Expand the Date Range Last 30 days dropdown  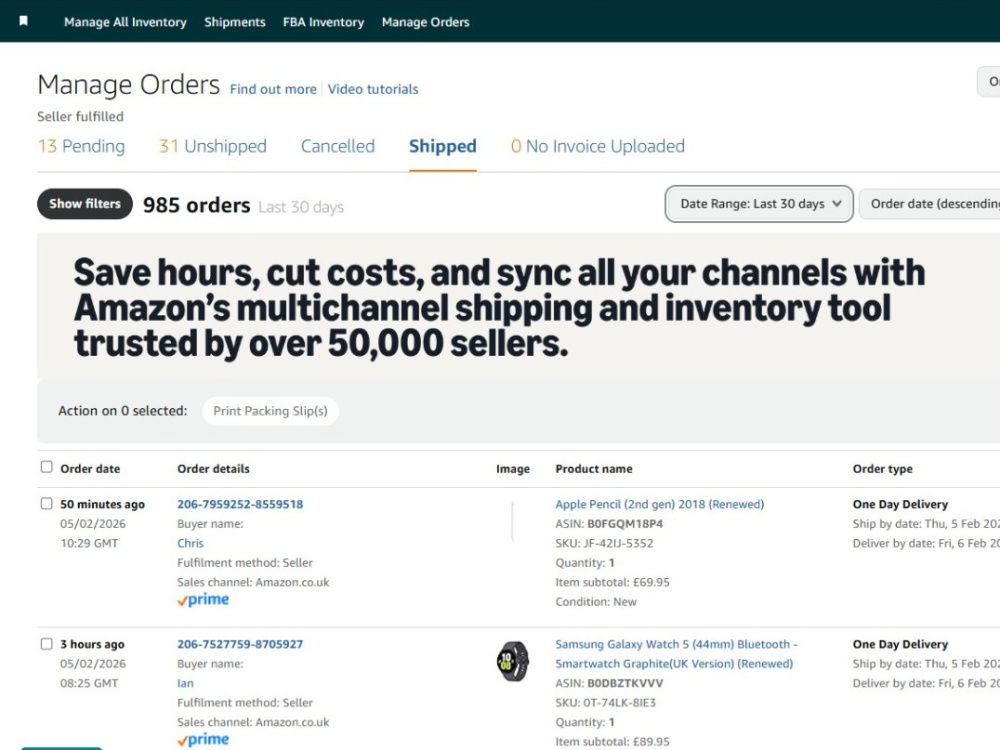click(759, 204)
